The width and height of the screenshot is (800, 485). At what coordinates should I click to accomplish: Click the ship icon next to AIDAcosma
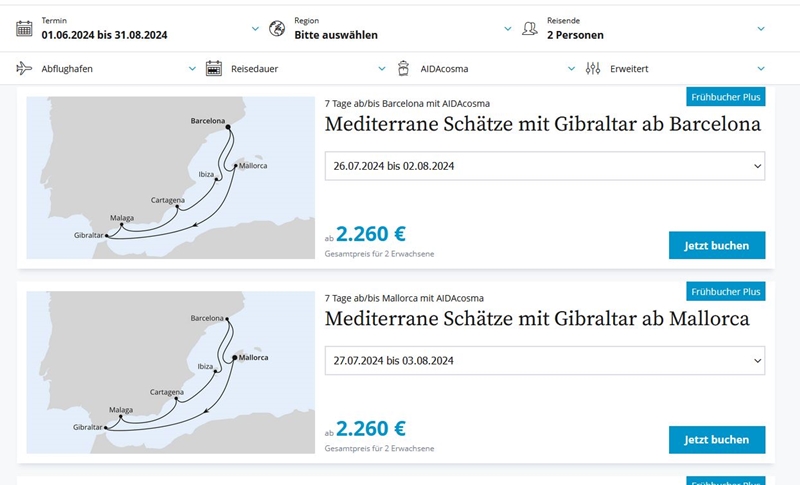pos(403,68)
